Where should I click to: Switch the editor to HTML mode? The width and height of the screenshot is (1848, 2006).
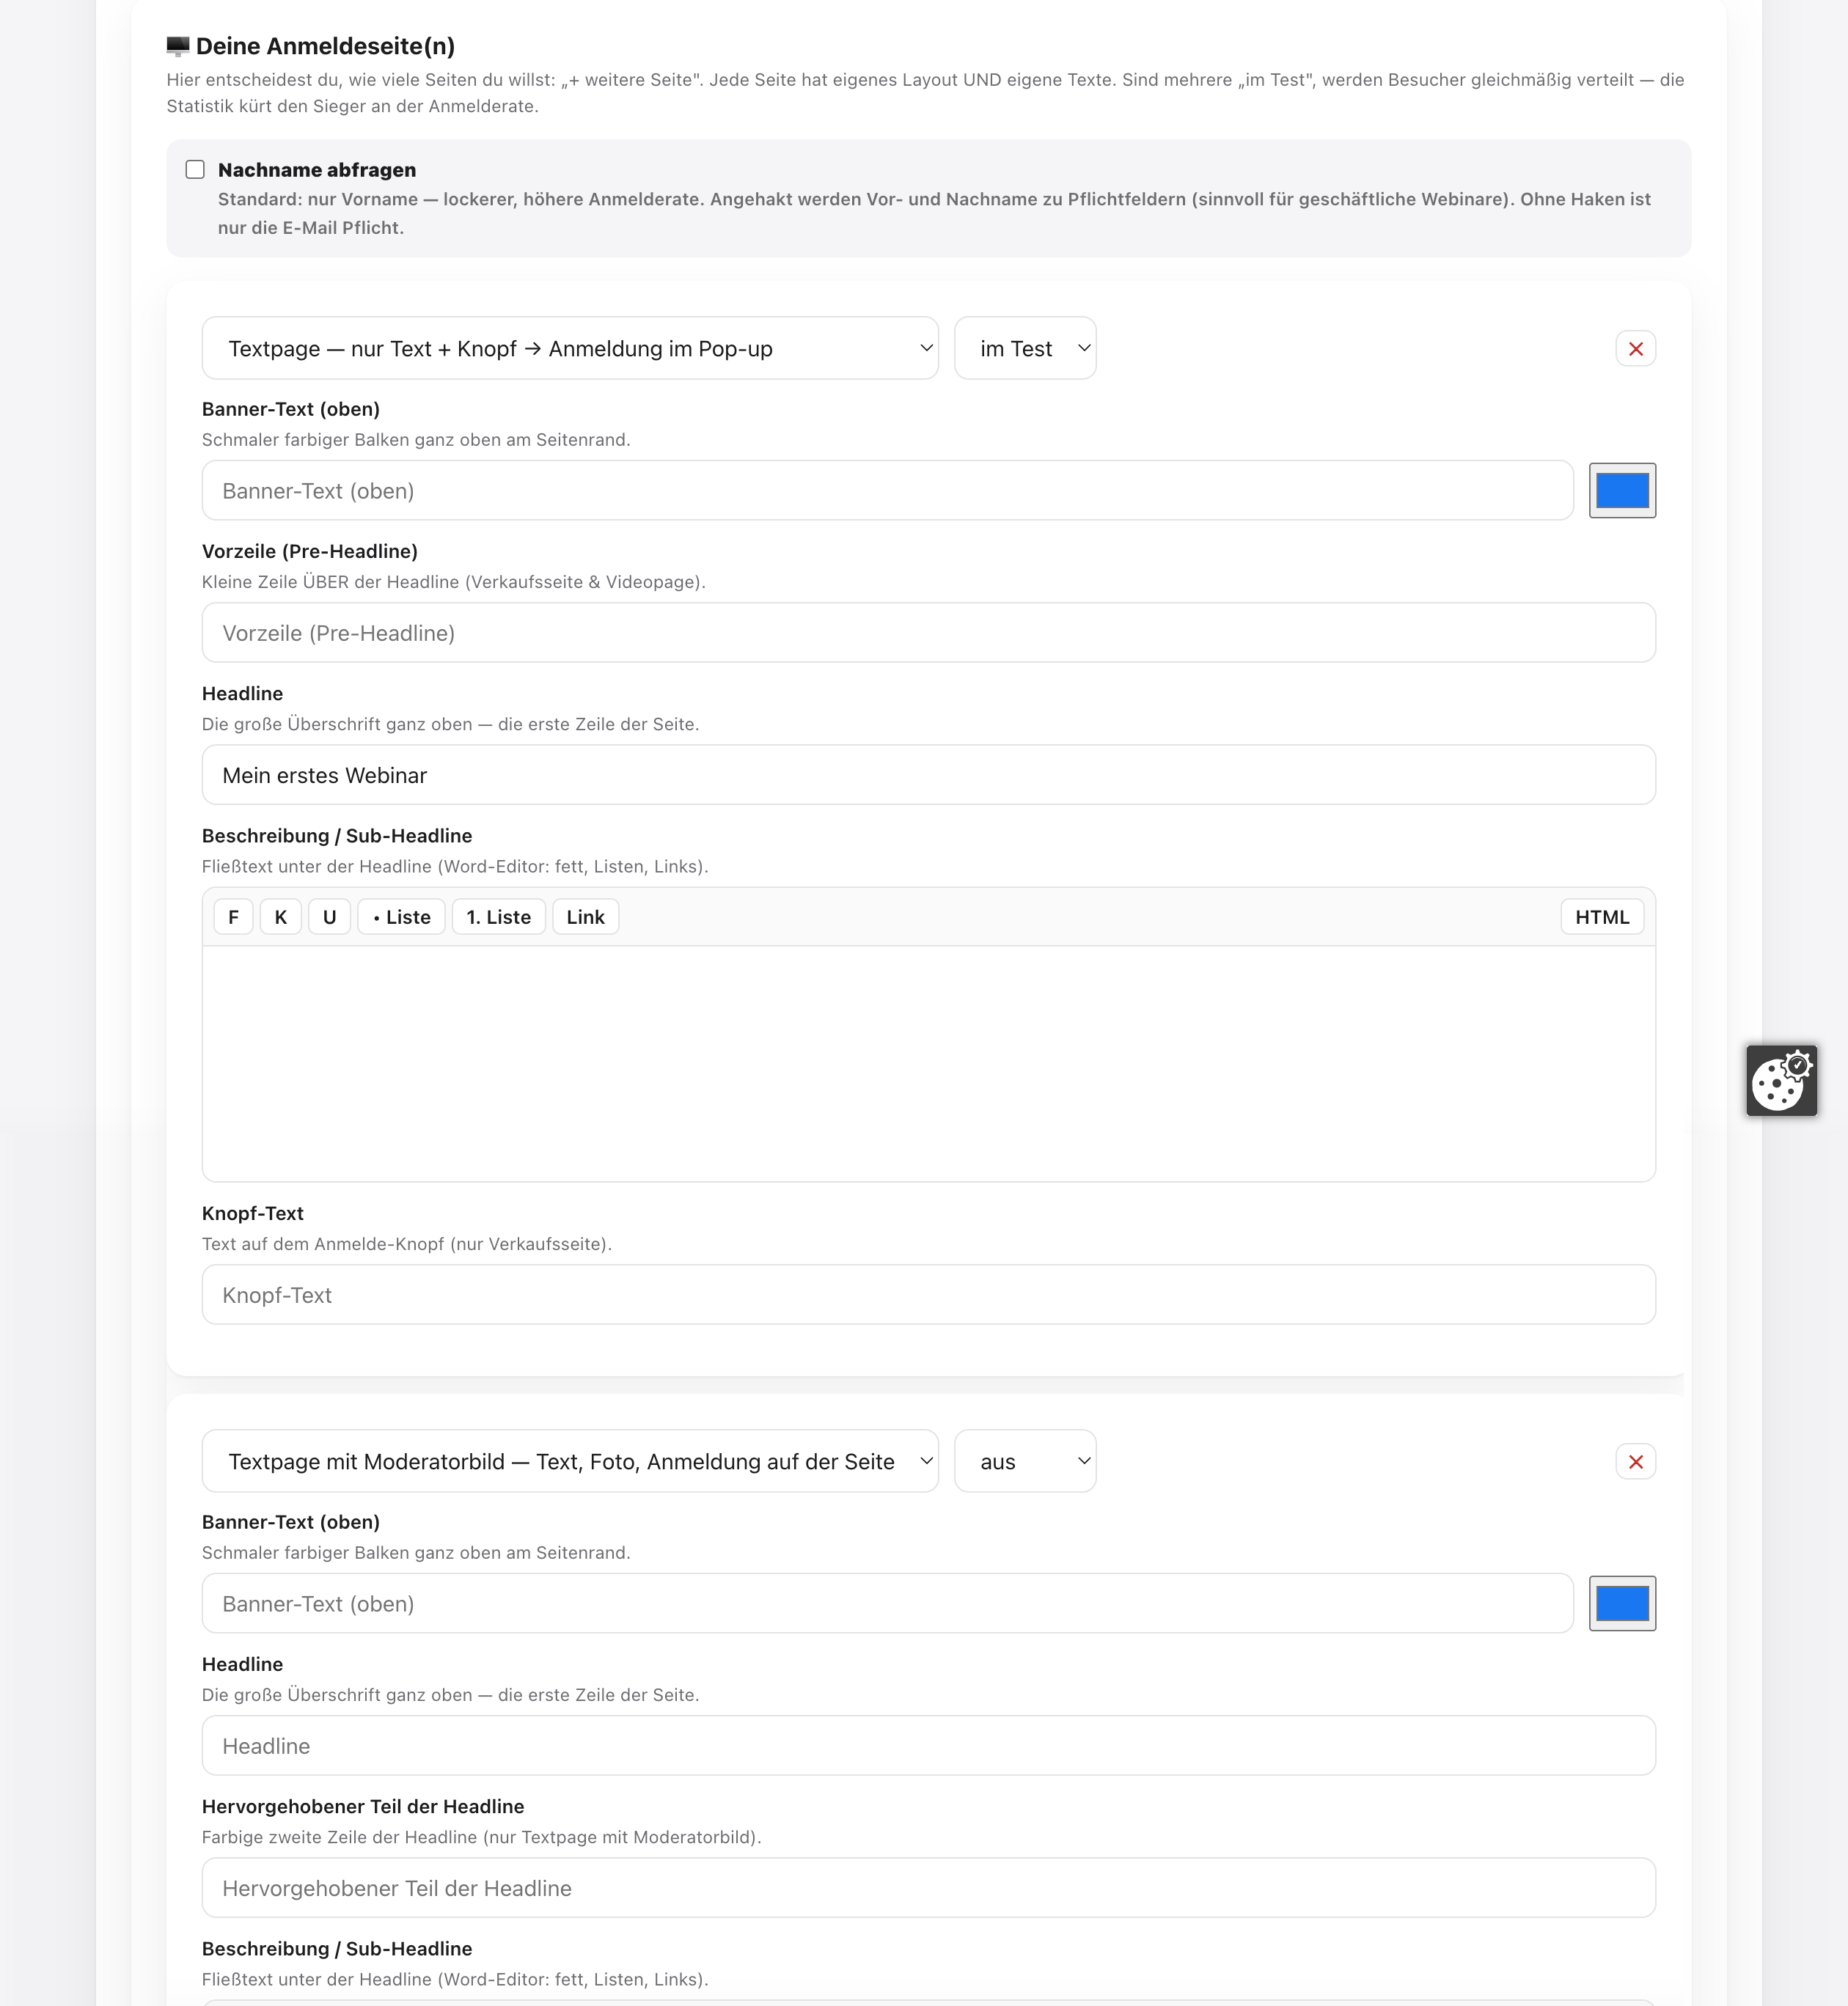[x=1602, y=917]
